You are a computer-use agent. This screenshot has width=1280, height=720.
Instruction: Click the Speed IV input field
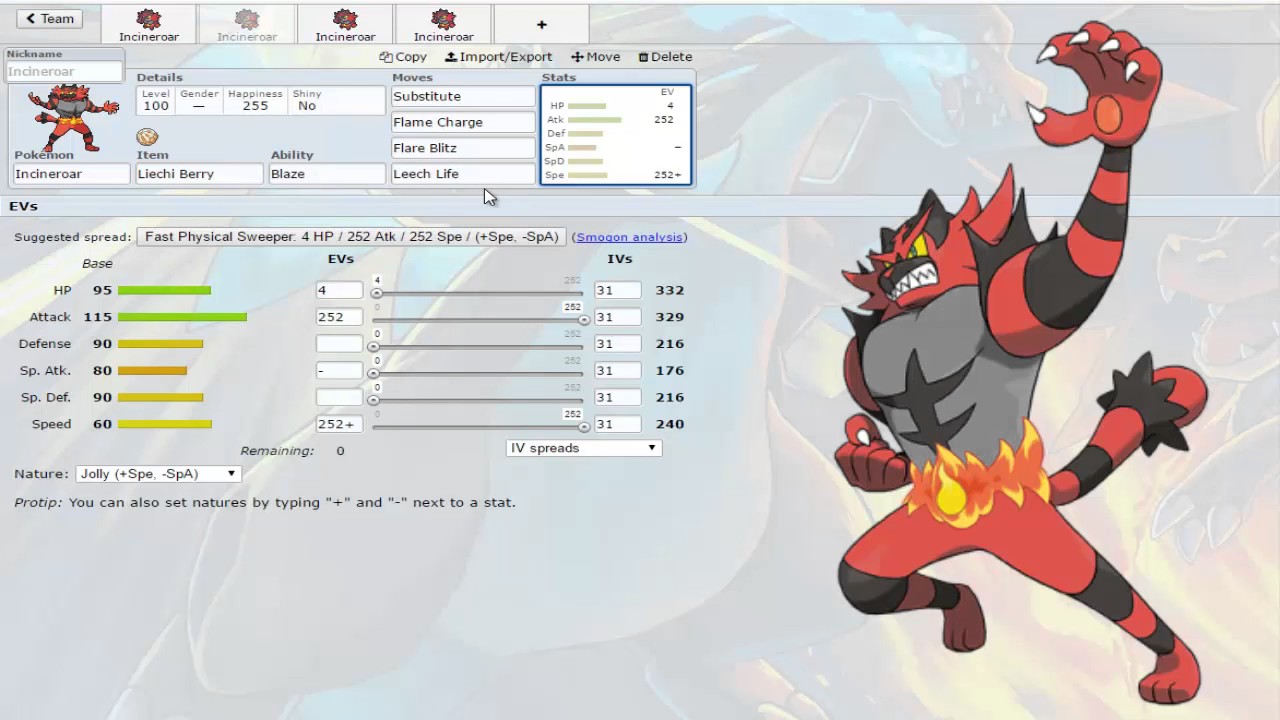coord(617,424)
